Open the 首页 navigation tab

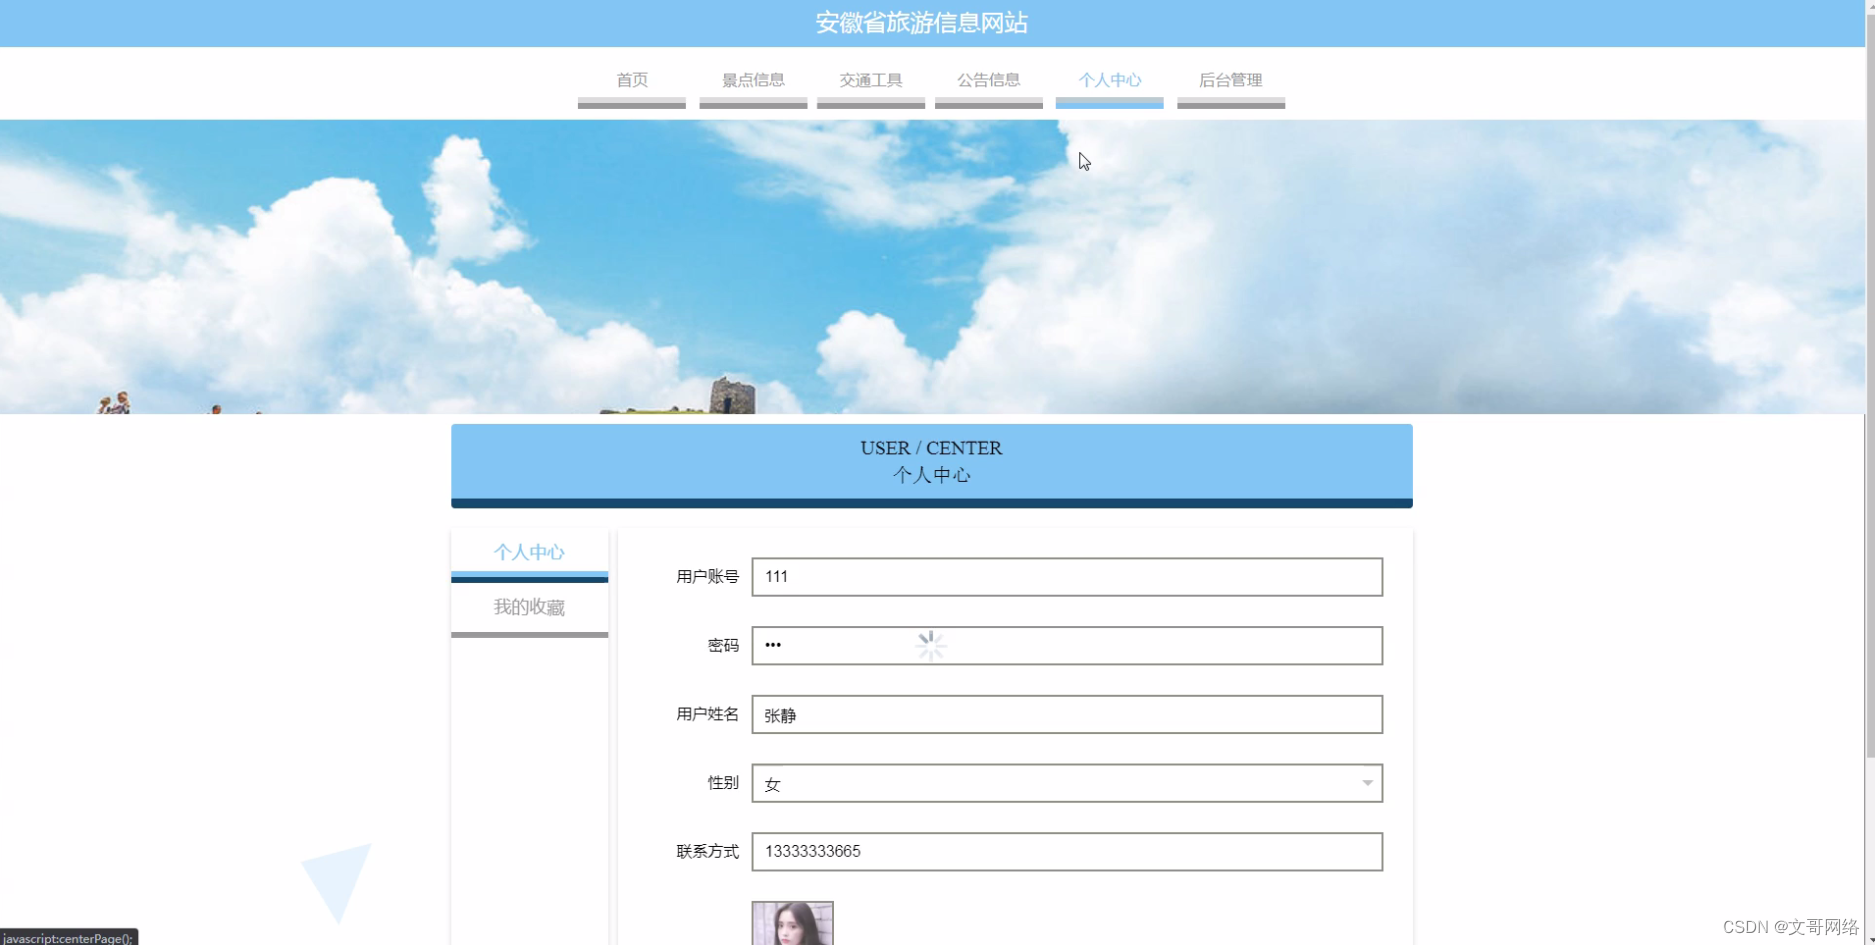(631, 80)
